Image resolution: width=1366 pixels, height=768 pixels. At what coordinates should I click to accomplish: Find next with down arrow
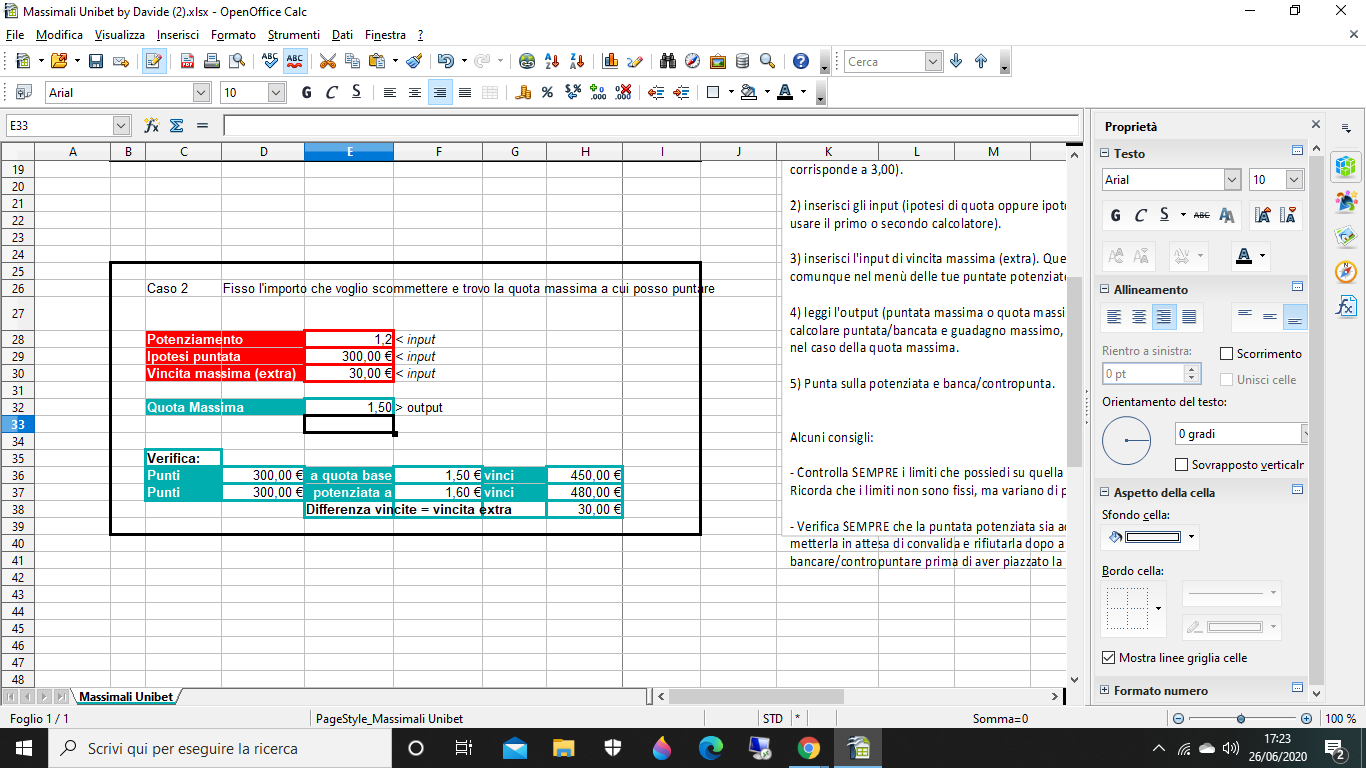click(x=956, y=61)
